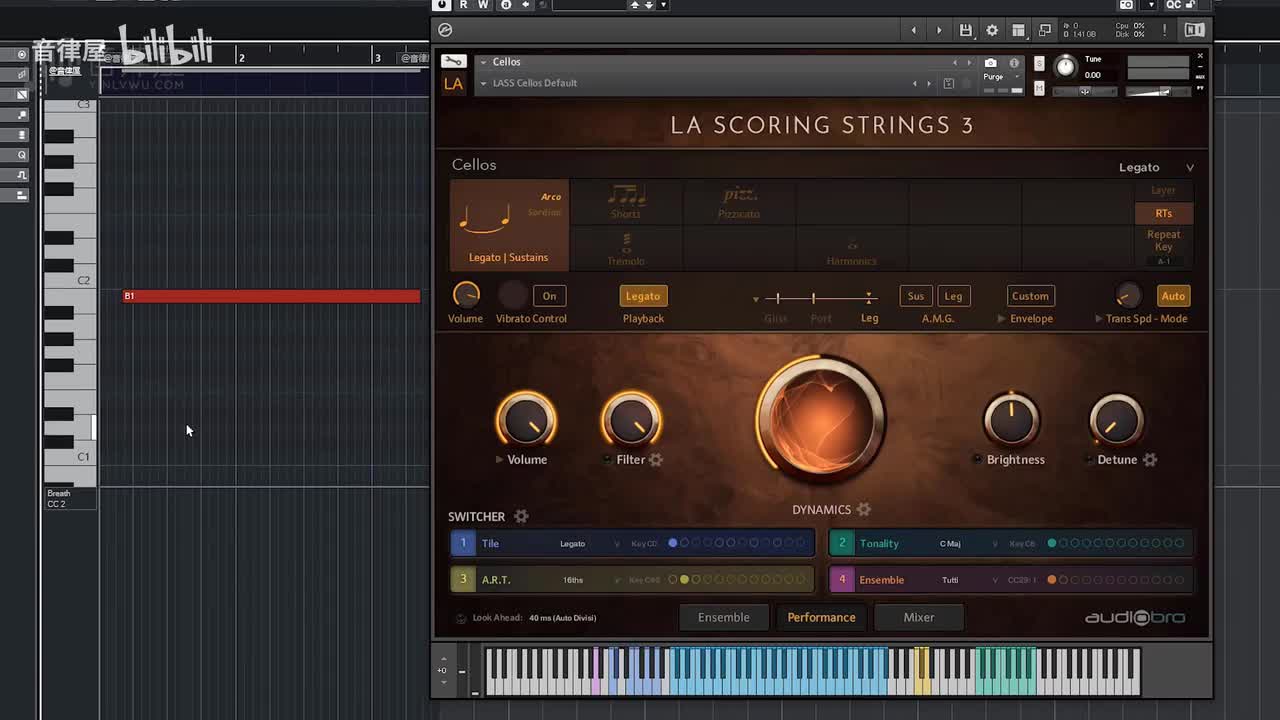Viewport: 1280px width, 720px height.
Task: Open the Tonality C Maj dropdown
Action: coord(968,544)
